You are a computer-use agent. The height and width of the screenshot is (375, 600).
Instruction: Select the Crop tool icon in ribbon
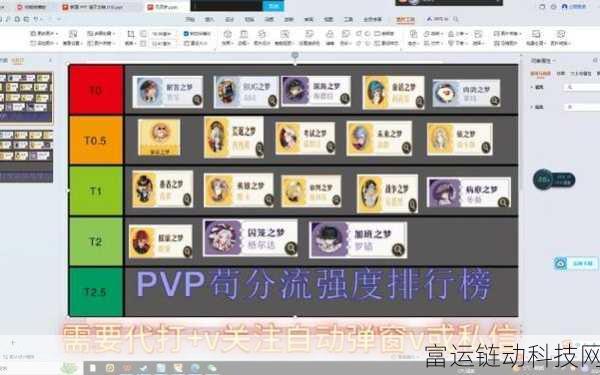(x=130, y=34)
